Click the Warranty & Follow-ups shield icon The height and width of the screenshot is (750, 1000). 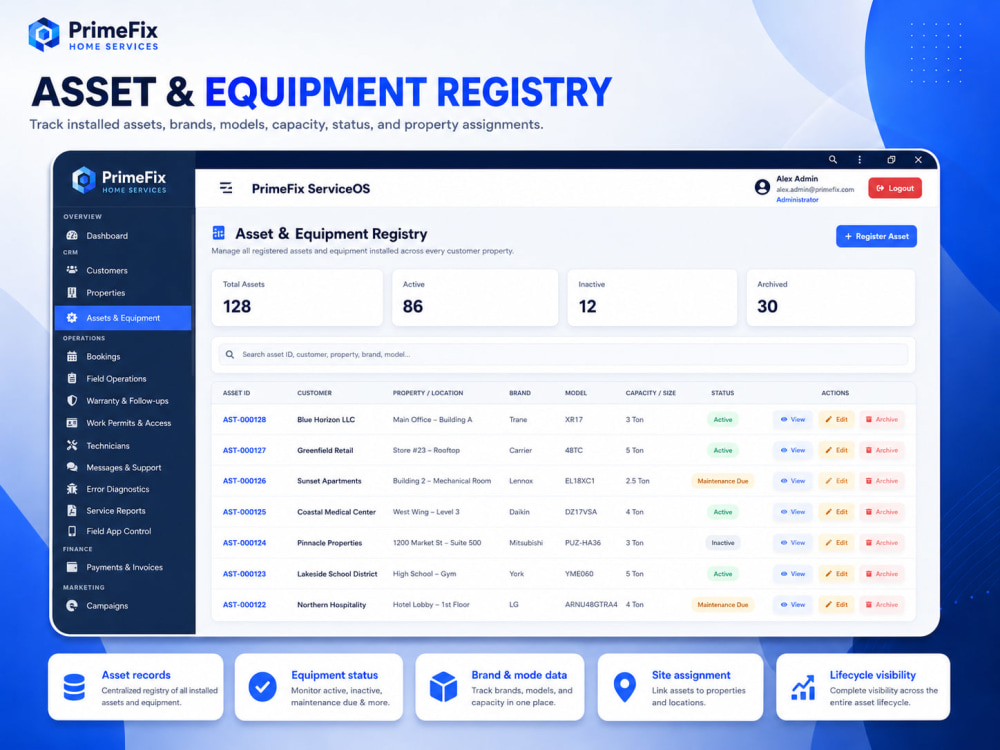72,401
